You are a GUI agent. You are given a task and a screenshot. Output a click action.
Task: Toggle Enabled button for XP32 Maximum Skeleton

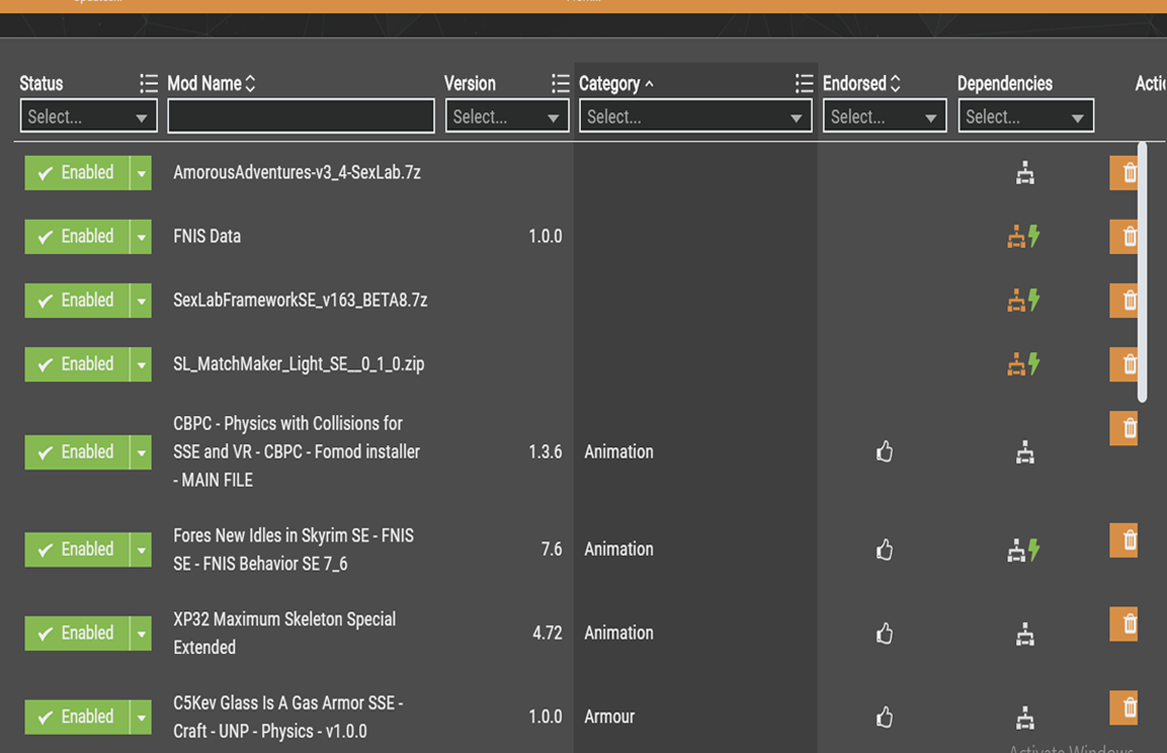click(x=77, y=633)
